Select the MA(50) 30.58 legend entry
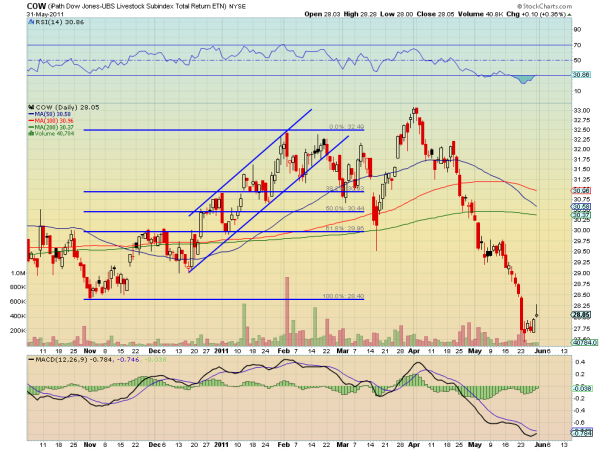 52,114
